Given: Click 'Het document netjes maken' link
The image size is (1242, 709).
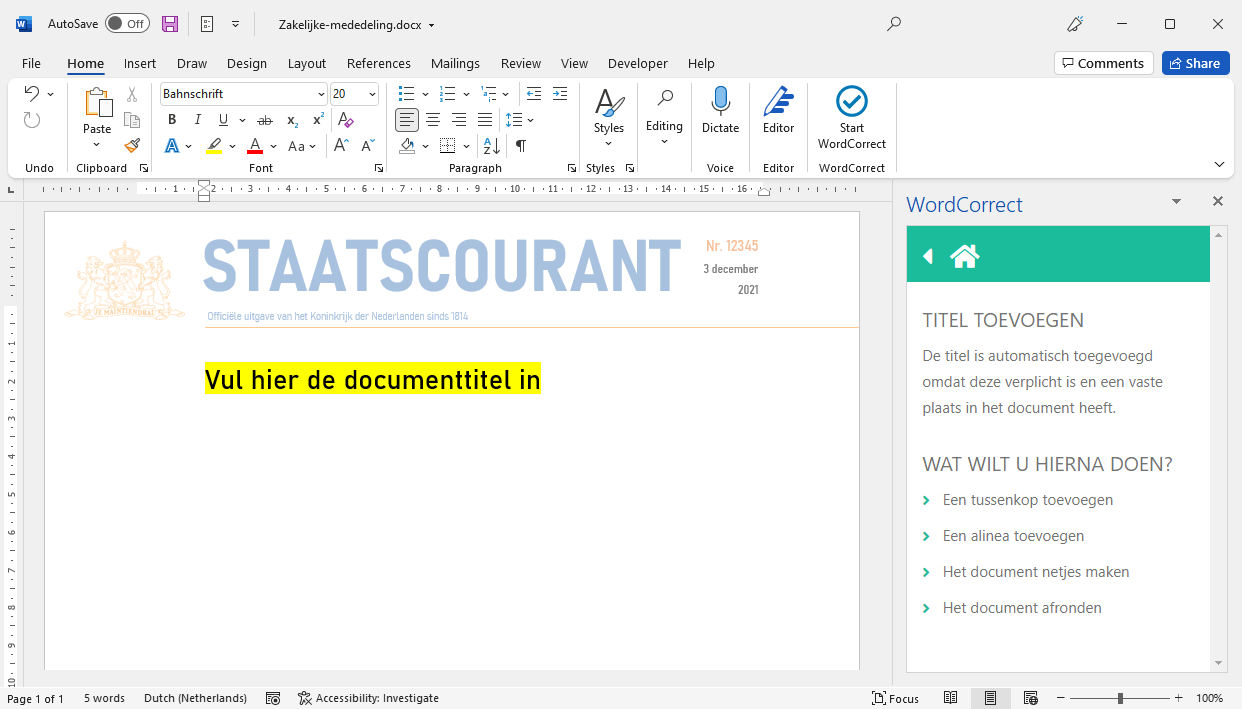Looking at the screenshot, I should [1036, 572].
